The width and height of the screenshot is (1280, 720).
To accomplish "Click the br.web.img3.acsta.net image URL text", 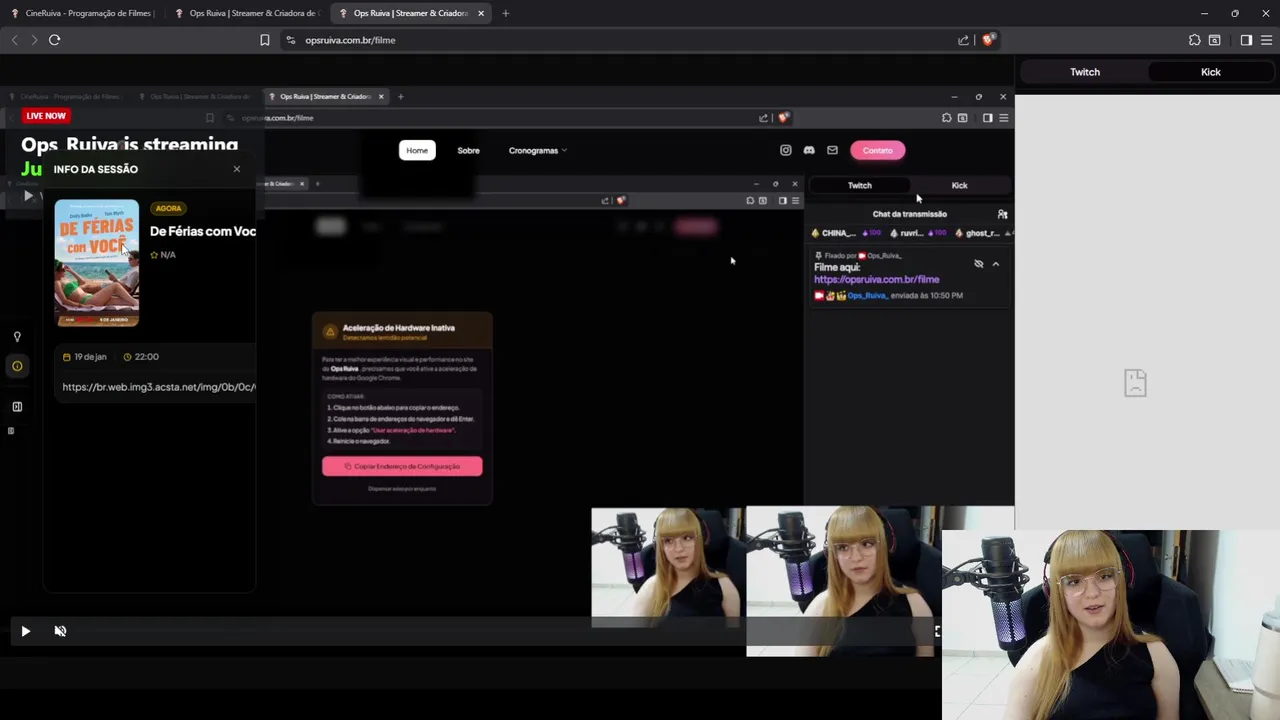I will tap(159, 387).
